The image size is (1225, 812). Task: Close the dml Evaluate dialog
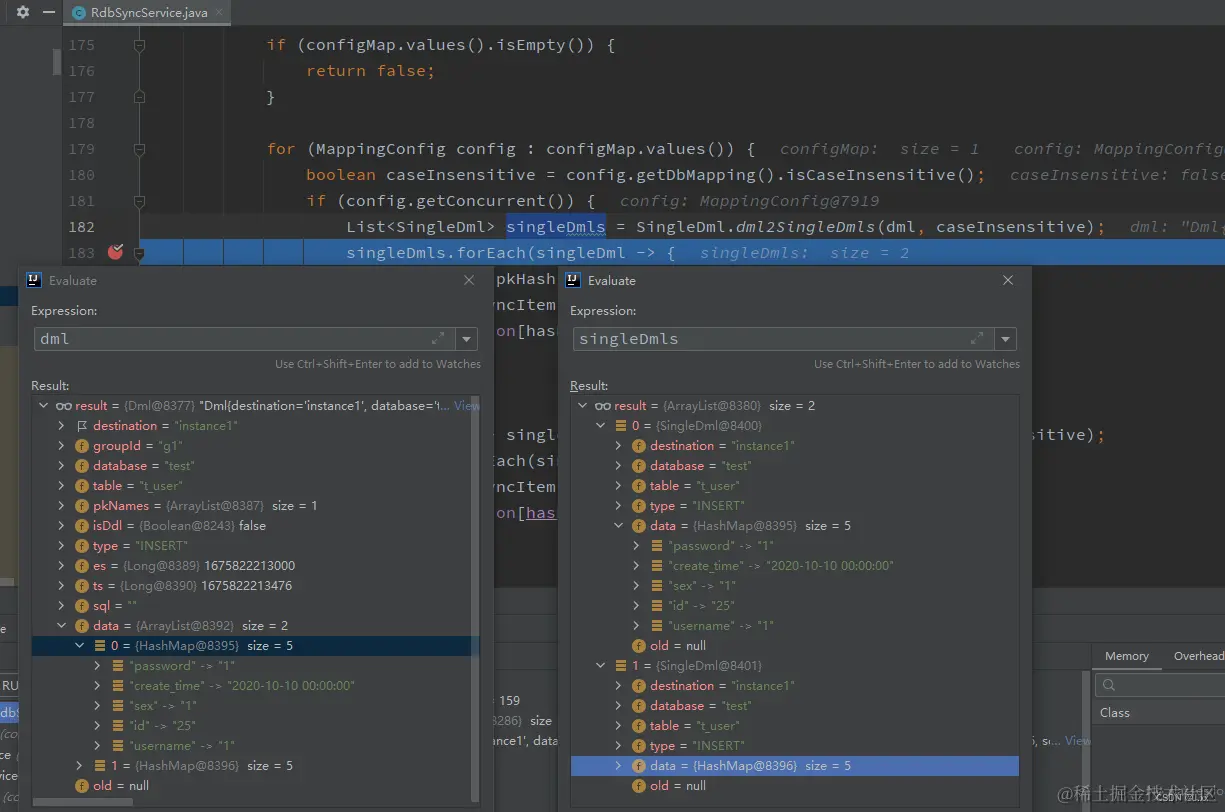click(x=468, y=281)
